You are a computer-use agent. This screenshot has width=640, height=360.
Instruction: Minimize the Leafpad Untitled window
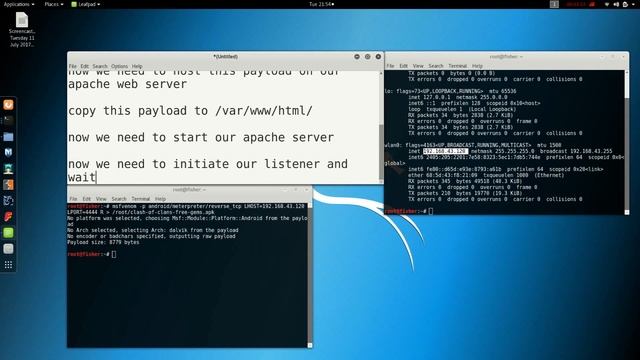(x=357, y=57)
